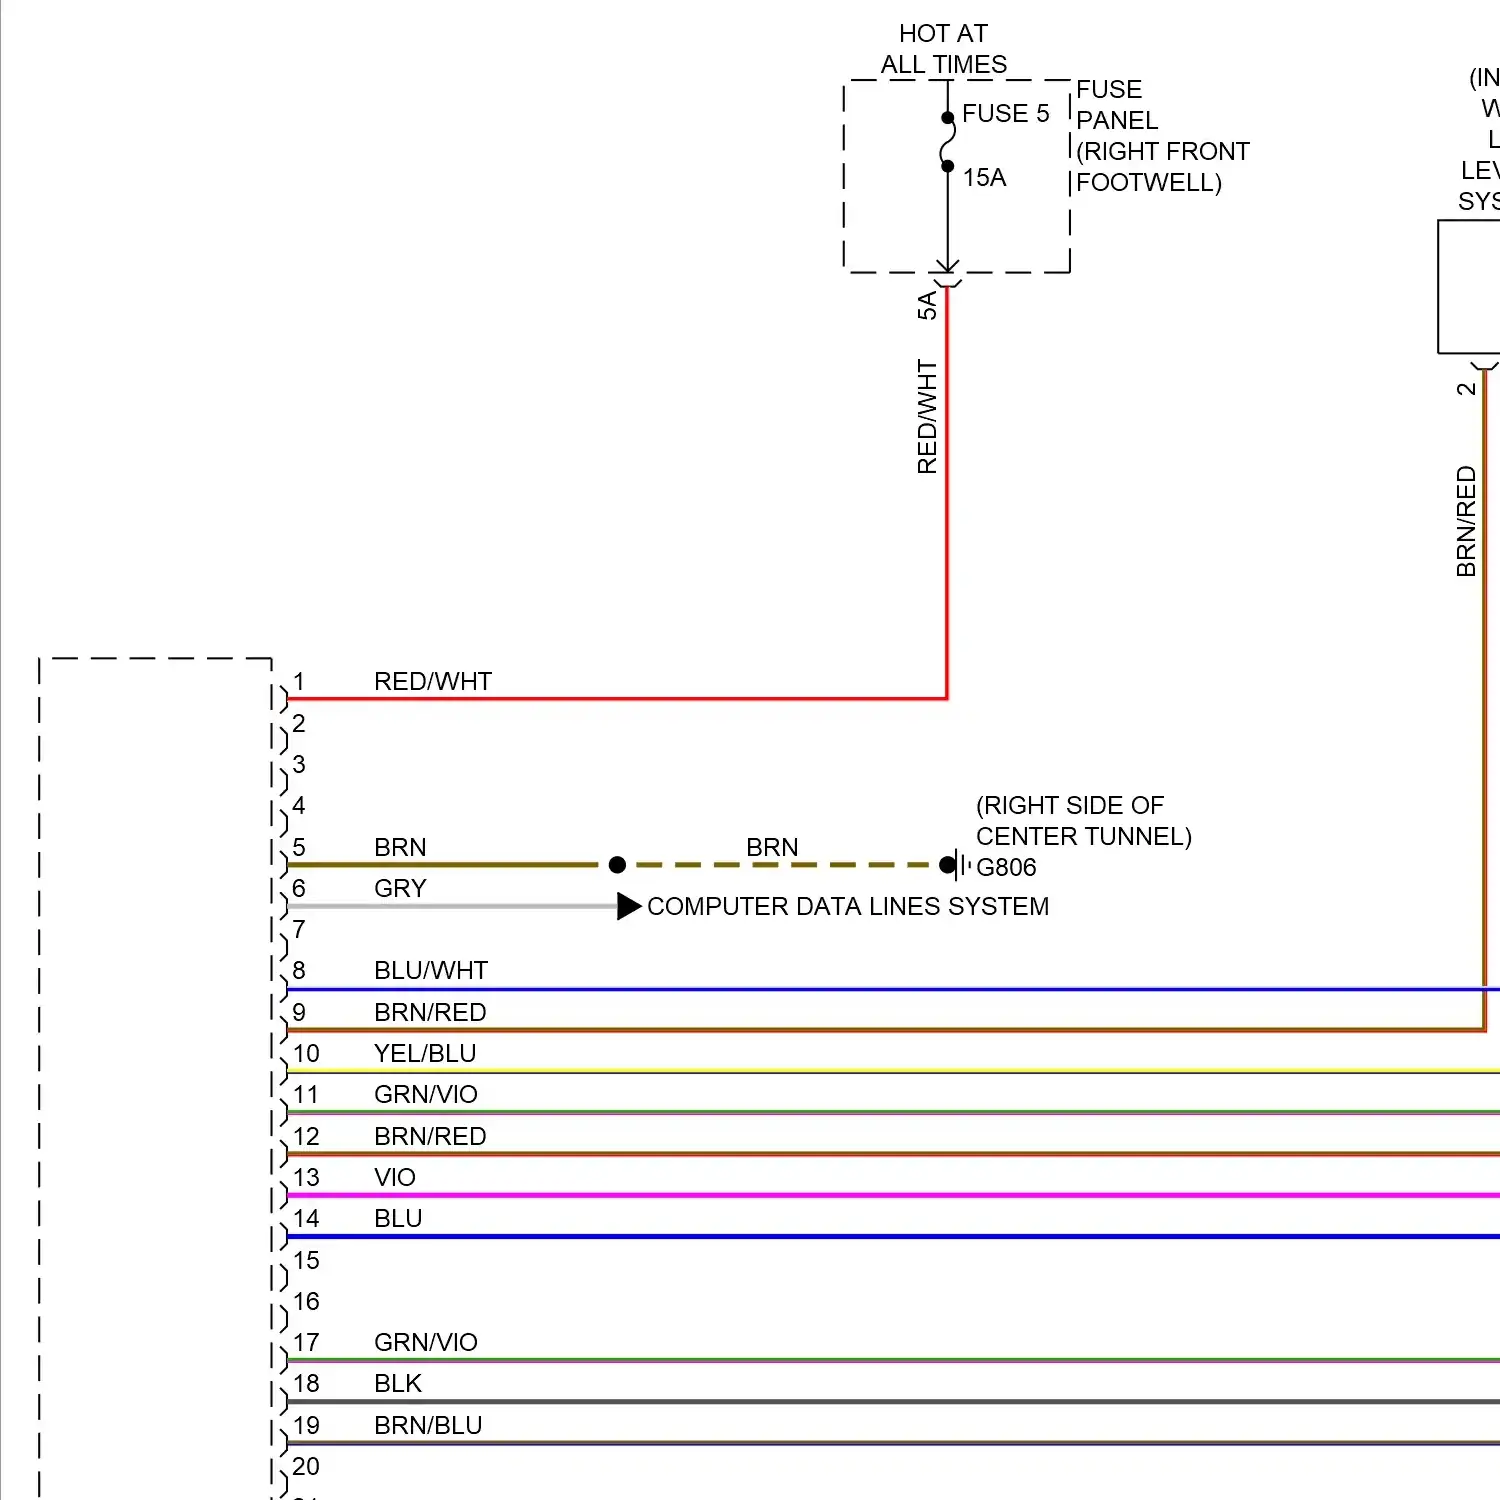Click the vertical RED/WHT wire label
Viewport: 1500px width, 1500px height.
click(x=928, y=417)
